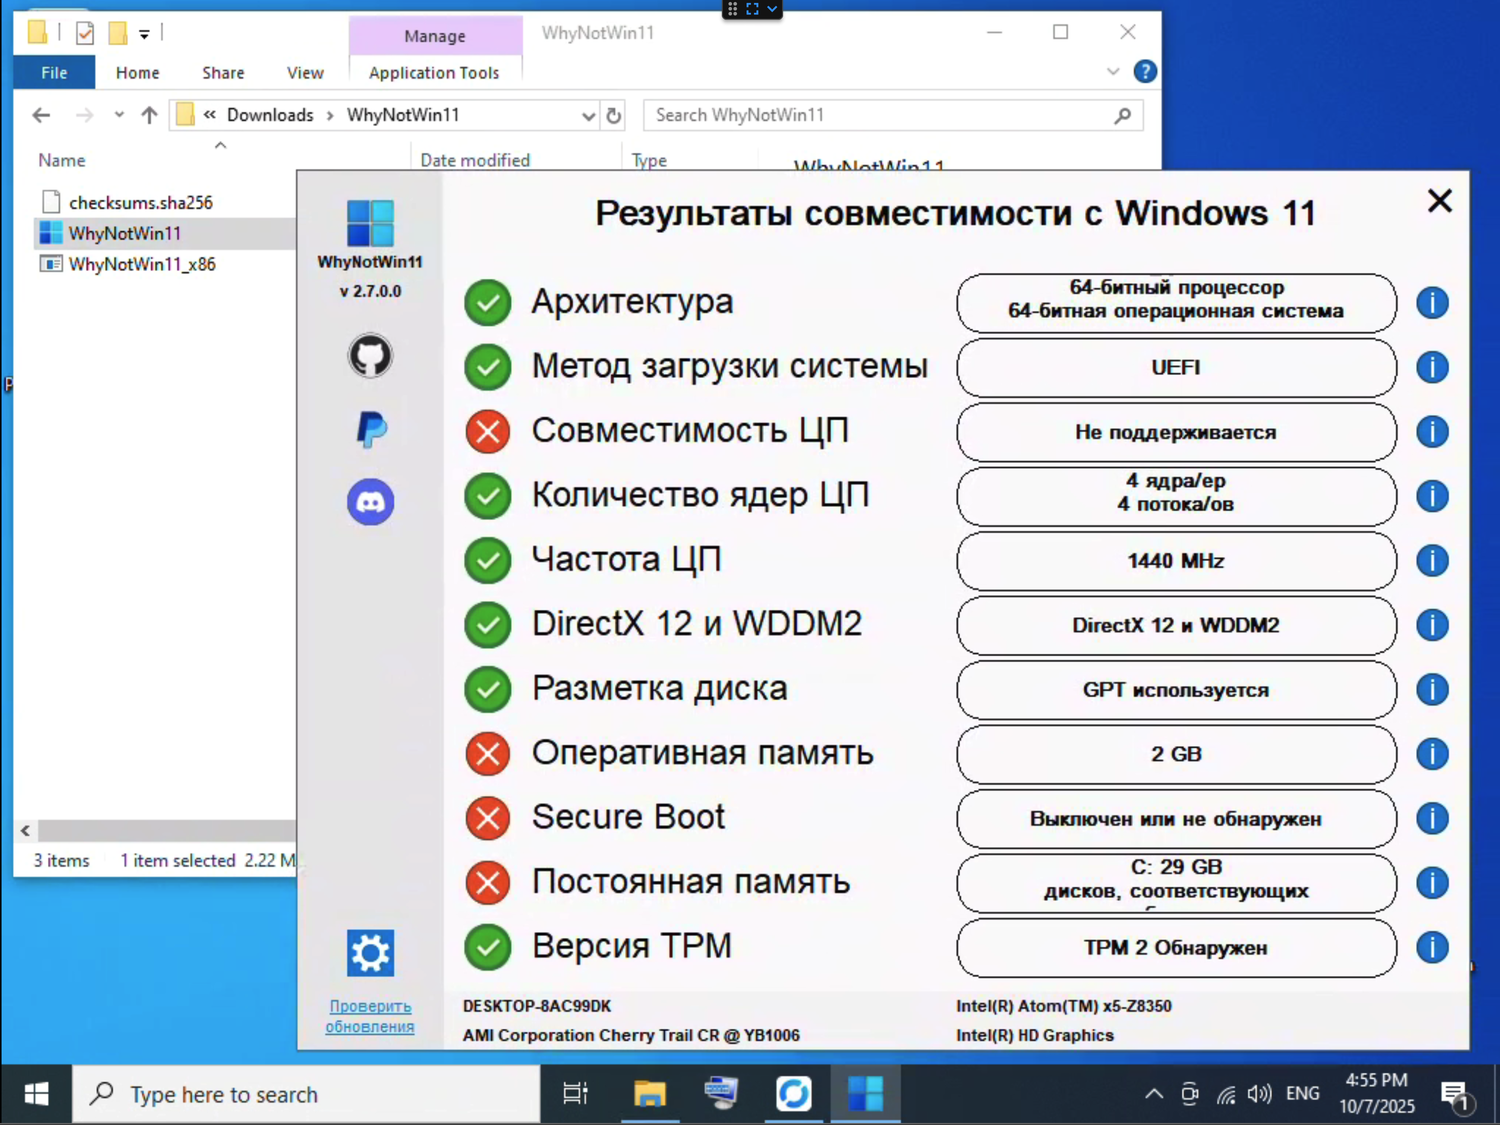The height and width of the screenshot is (1125, 1500).
Task: Open File Explorer help
Action: [1145, 72]
